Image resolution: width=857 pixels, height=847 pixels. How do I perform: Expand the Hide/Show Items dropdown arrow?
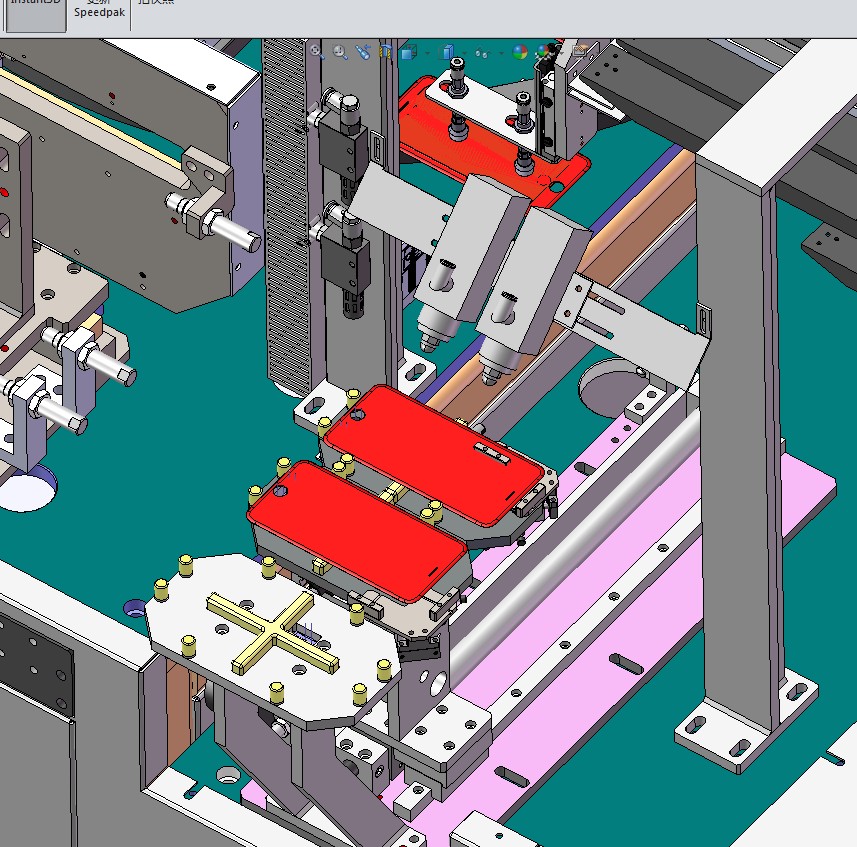point(500,53)
